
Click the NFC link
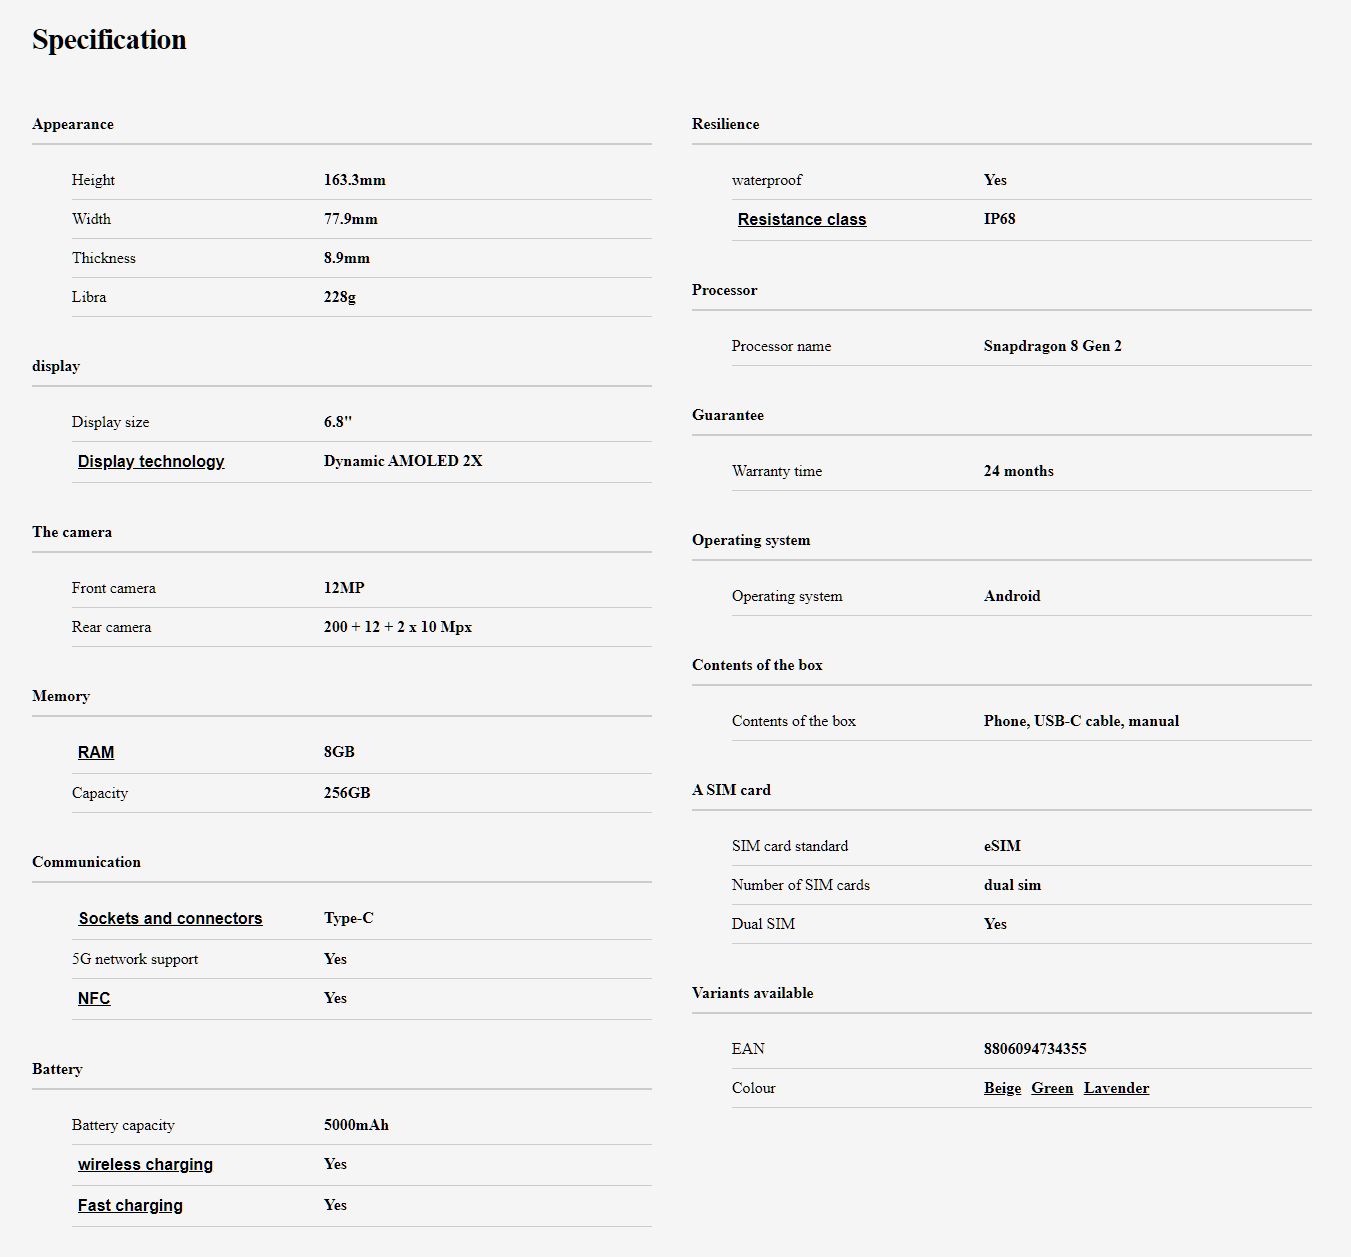(x=94, y=998)
